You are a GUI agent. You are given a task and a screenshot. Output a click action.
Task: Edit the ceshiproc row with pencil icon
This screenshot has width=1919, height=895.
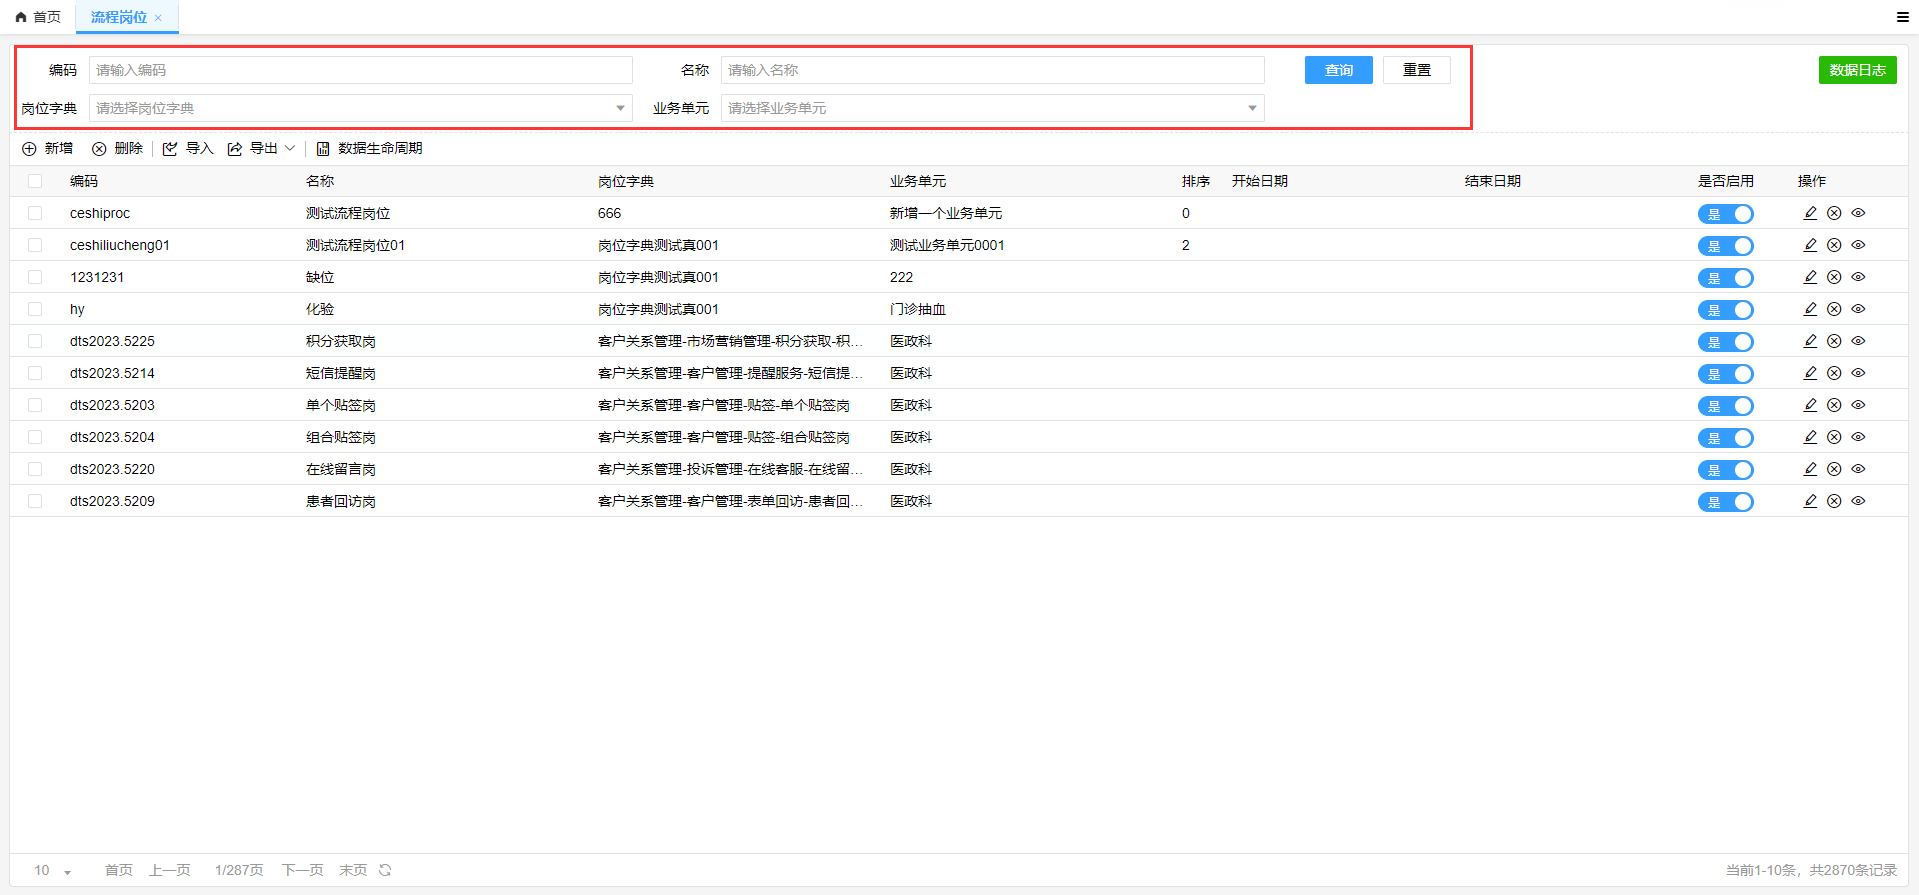[1810, 213]
